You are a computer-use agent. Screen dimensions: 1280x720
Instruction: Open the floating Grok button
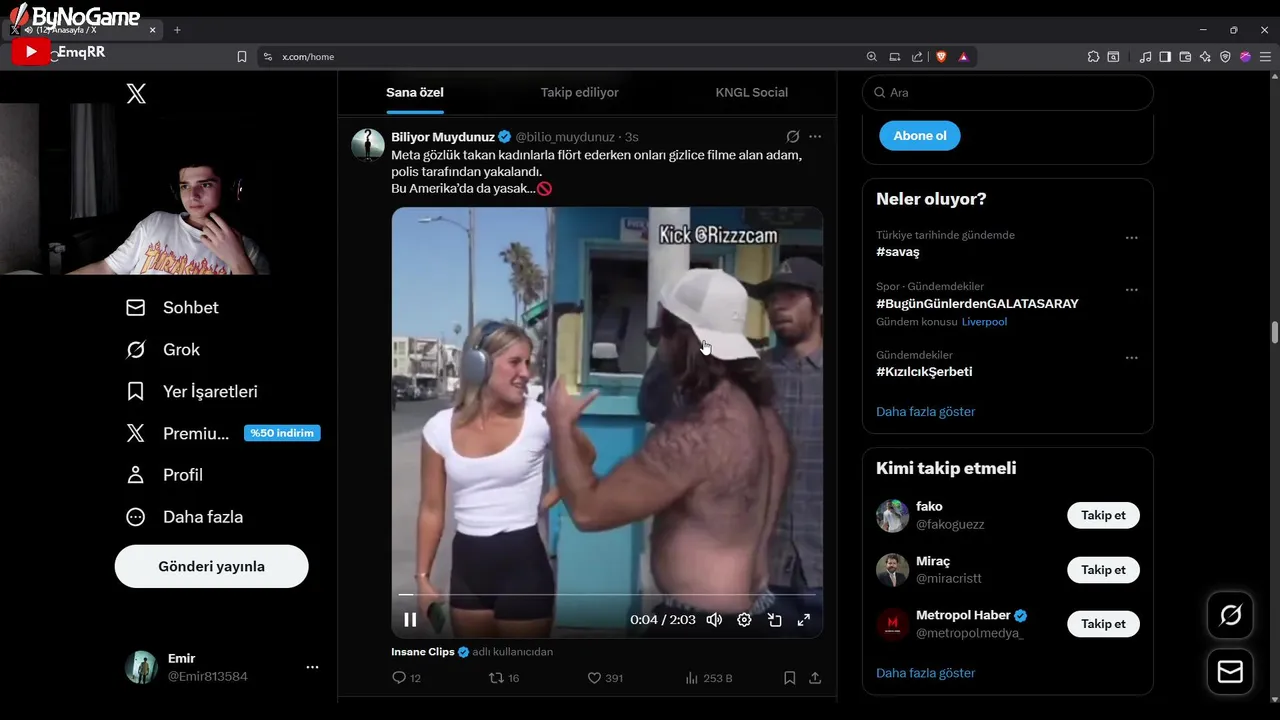tap(1231, 616)
